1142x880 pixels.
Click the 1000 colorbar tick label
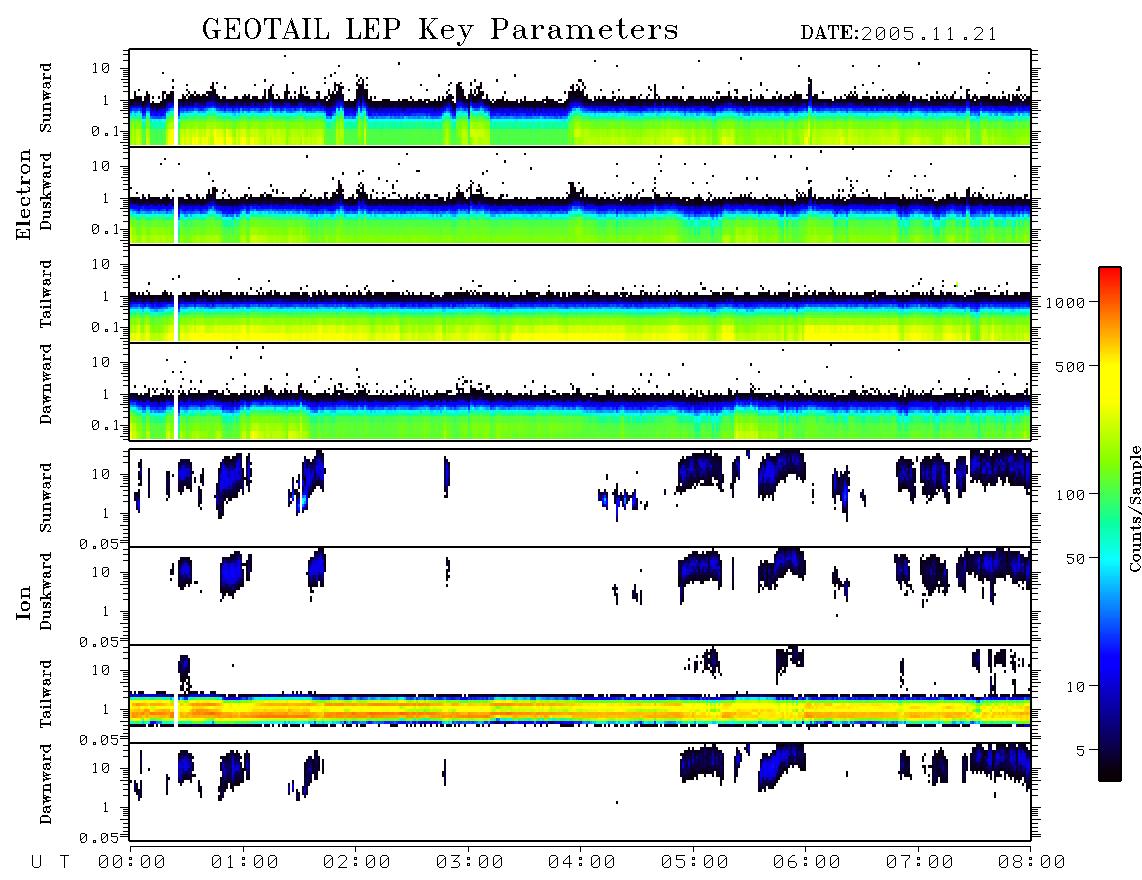(x=1065, y=303)
